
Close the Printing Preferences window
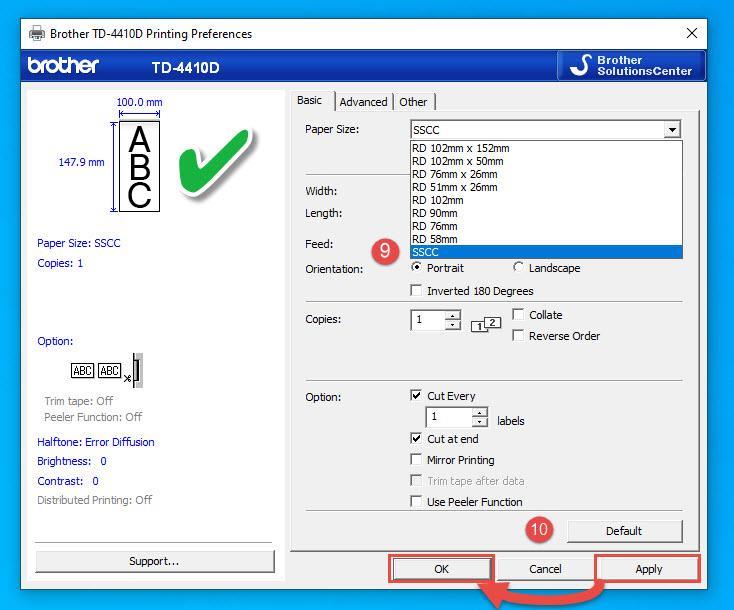pyautogui.click(x=692, y=33)
